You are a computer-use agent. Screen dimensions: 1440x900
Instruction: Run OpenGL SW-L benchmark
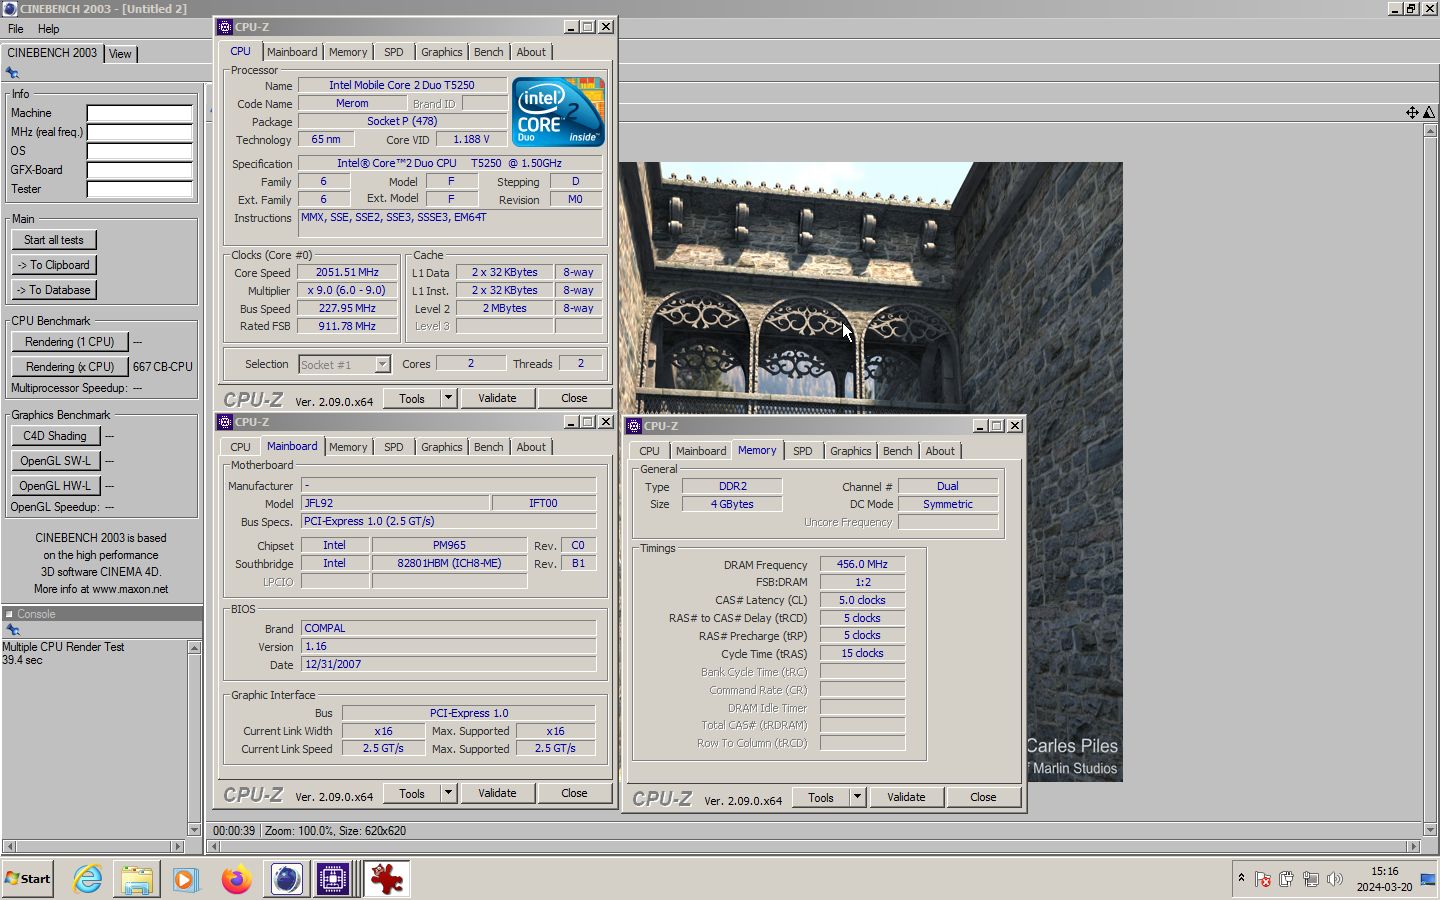point(55,461)
